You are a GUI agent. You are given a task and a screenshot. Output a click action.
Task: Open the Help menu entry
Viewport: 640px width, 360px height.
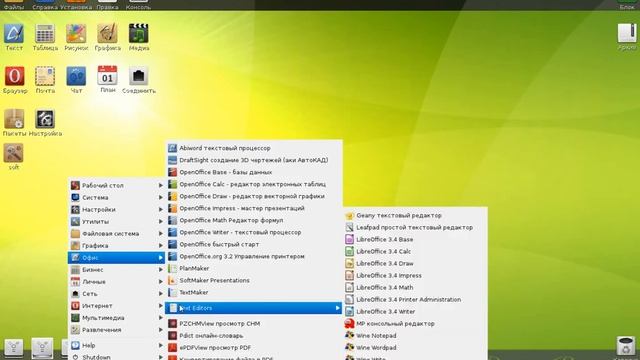[x=116, y=345]
